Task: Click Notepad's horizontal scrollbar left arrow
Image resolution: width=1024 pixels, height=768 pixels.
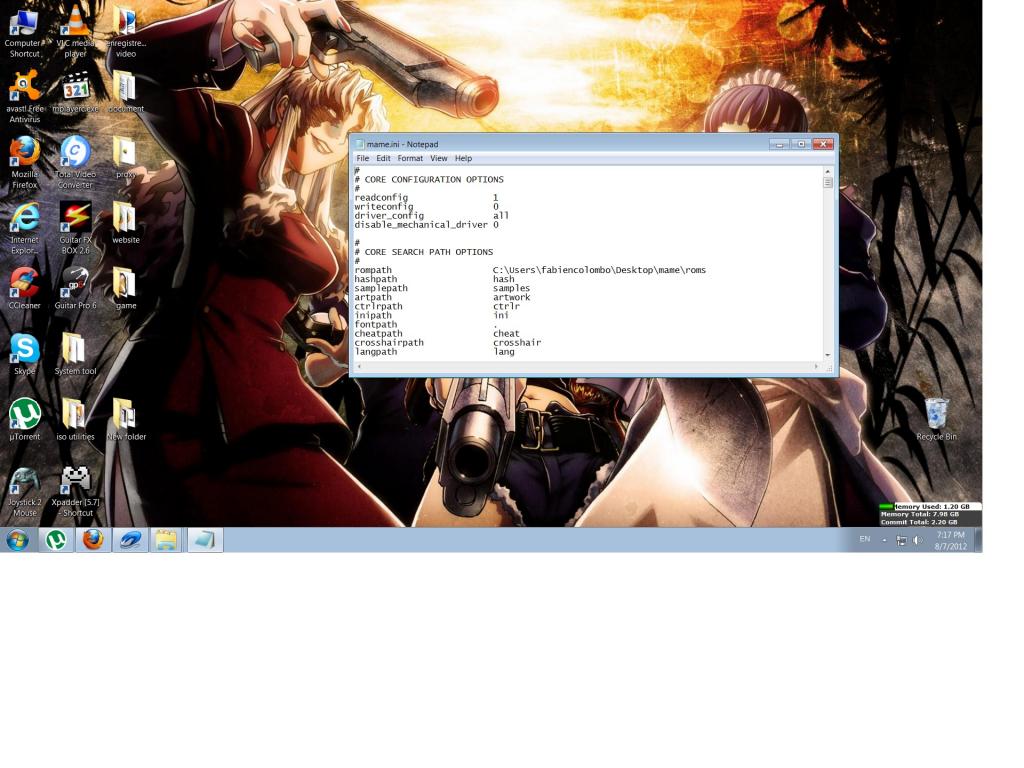Action: point(359,366)
